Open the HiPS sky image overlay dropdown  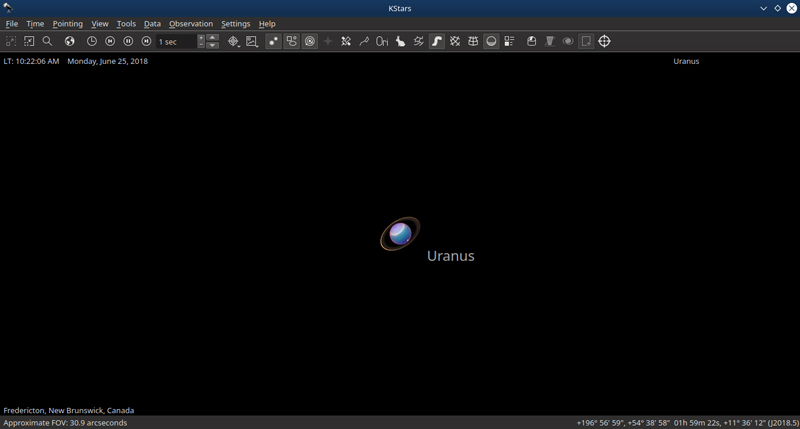pos(252,41)
